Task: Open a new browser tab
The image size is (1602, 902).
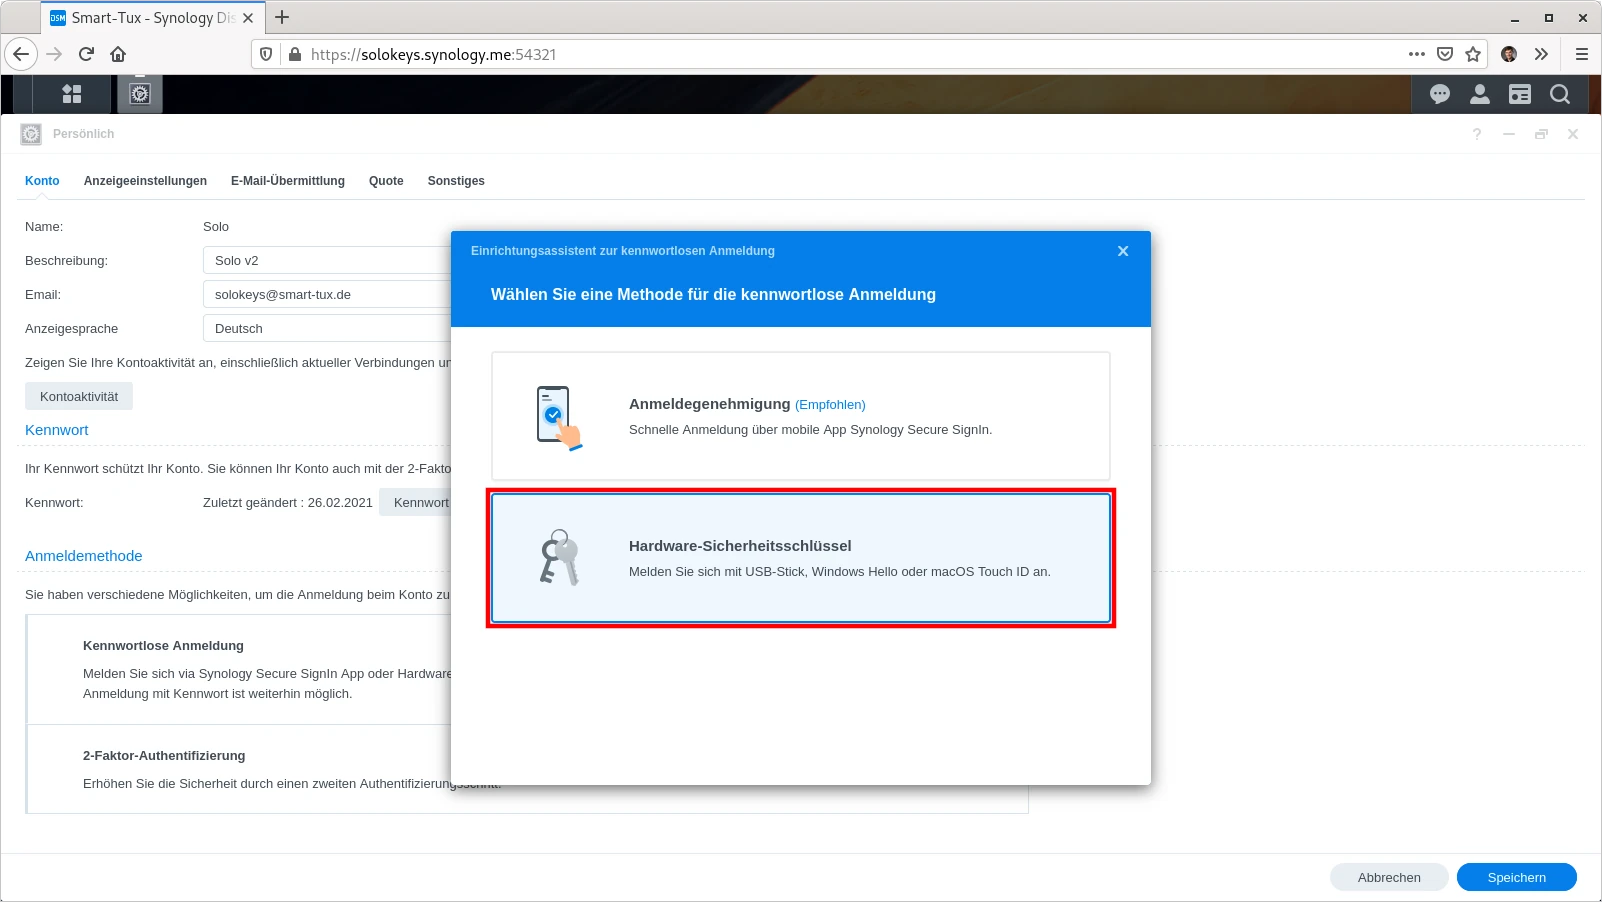Action: point(282,17)
